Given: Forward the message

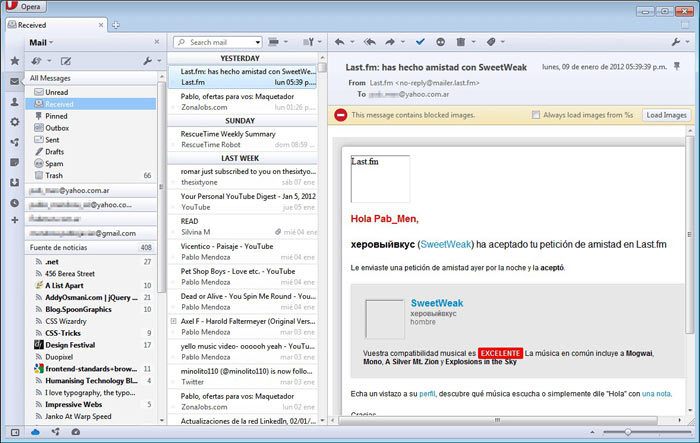Looking at the screenshot, I should point(390,42).
